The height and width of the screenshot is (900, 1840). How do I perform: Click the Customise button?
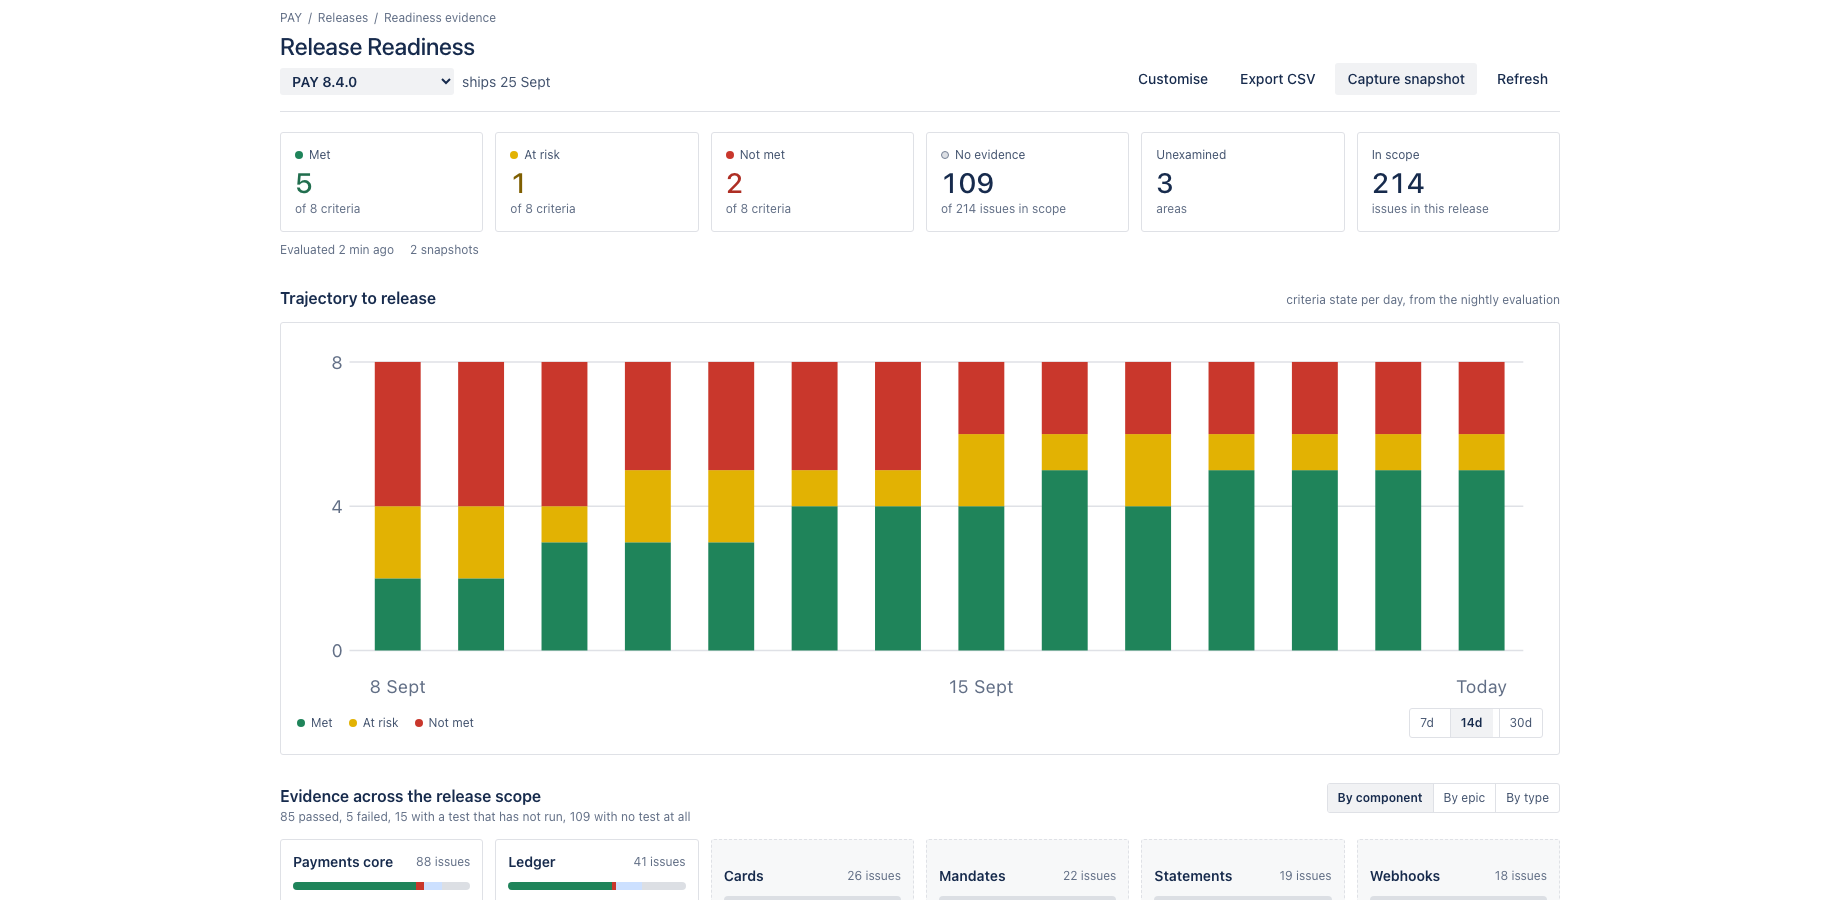point(1173,79)
